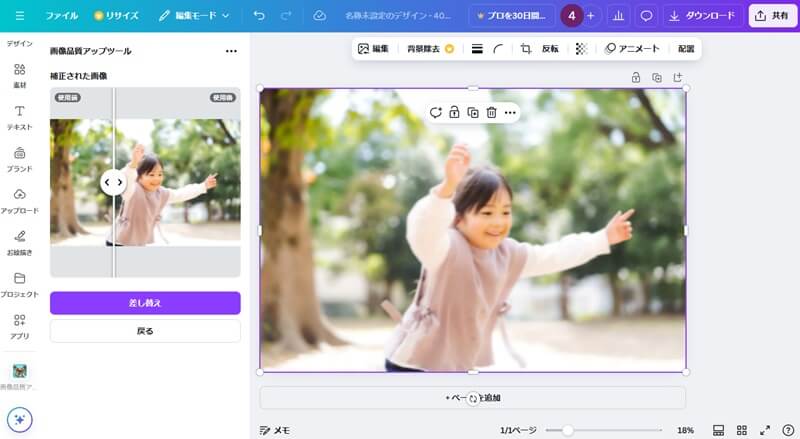Open panel more options ellipsis
The height and width of the screenshot is (439, 800).
click(x=231, y=51)
